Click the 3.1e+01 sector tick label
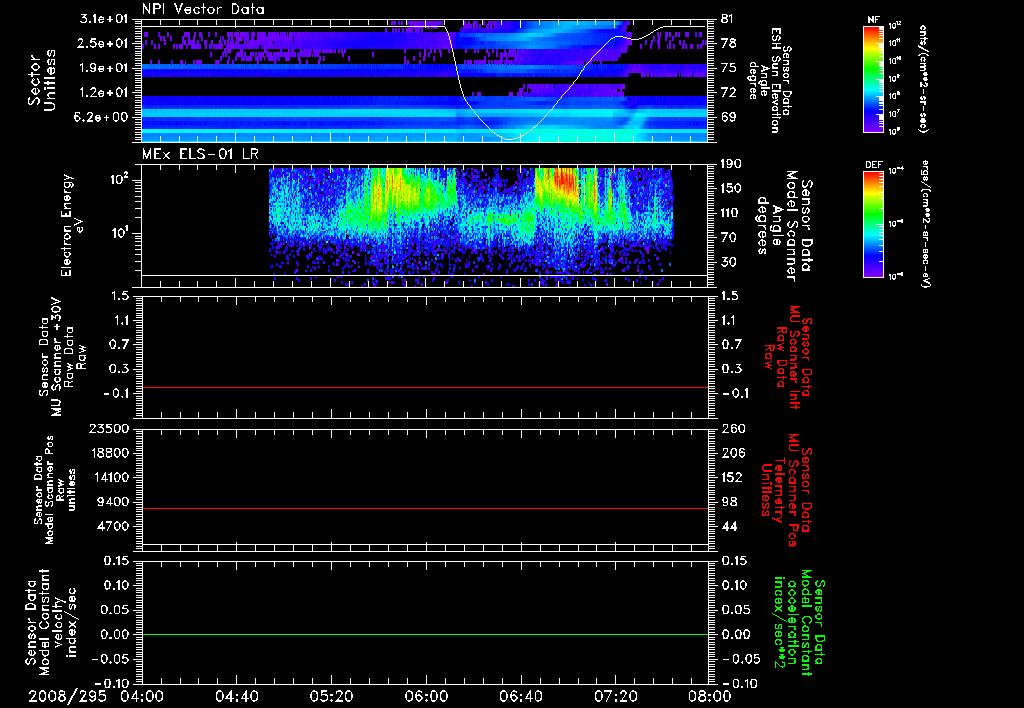 click(x=103, y=19)
